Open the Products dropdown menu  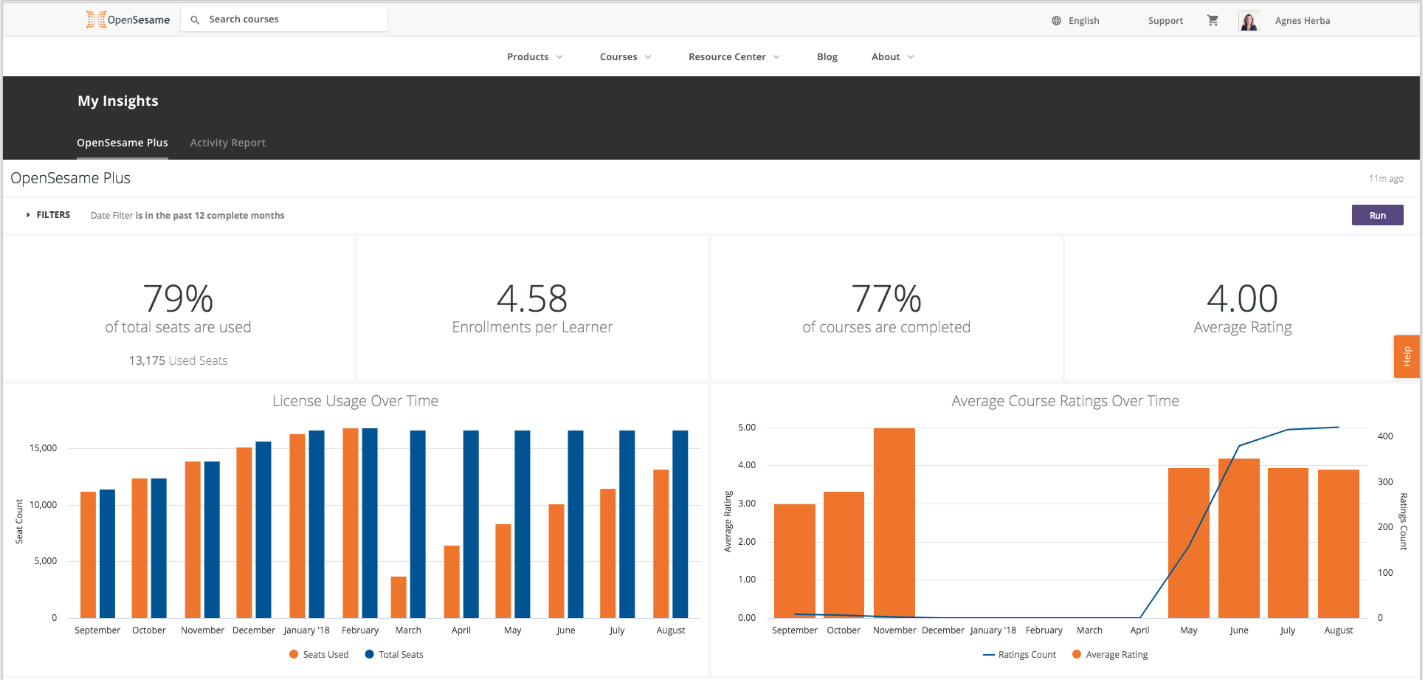[x=534, y=57]
